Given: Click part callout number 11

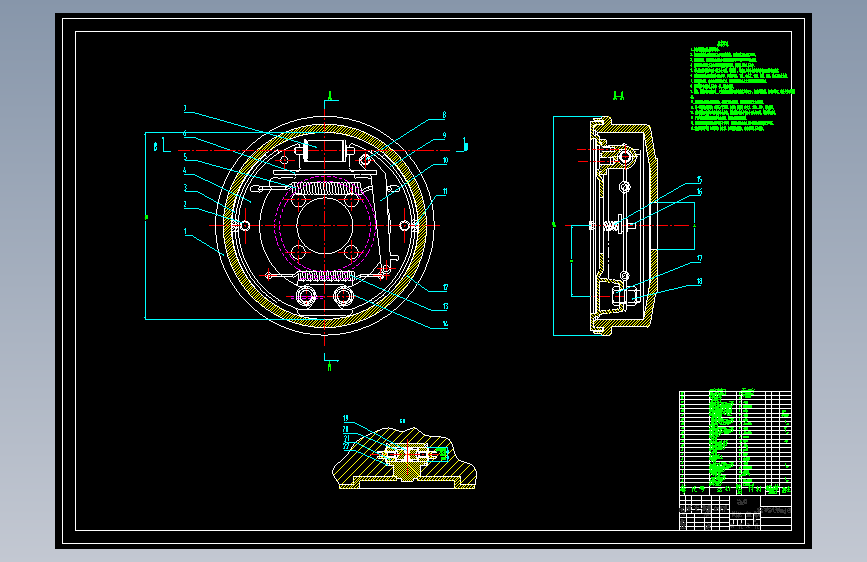Looking at the screenshot, I should coord(445,192).
